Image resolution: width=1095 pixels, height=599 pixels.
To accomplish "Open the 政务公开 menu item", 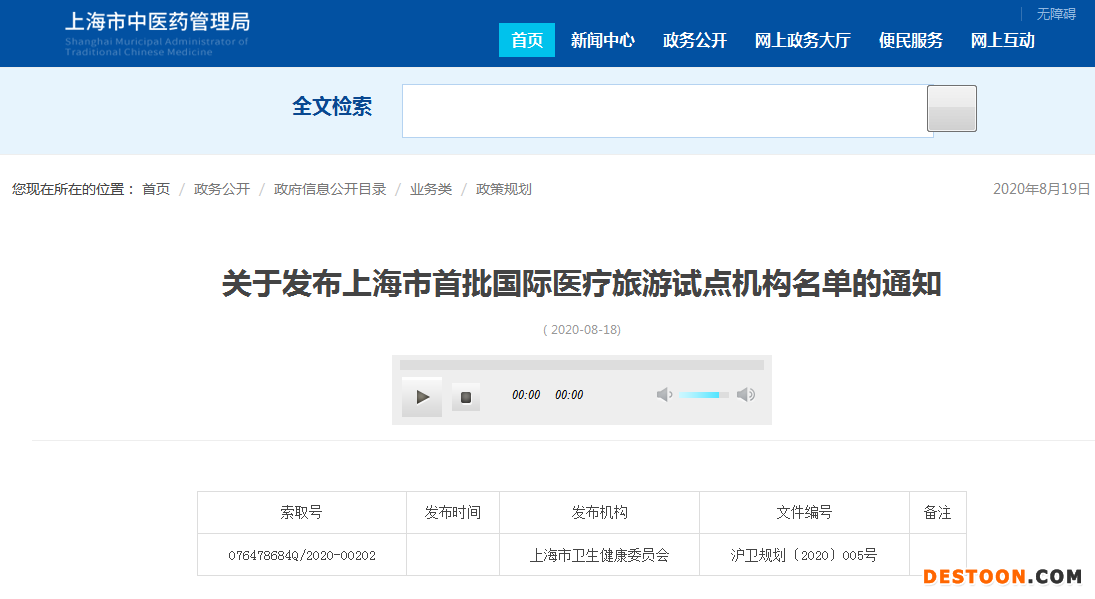I will tap(694, 40).
